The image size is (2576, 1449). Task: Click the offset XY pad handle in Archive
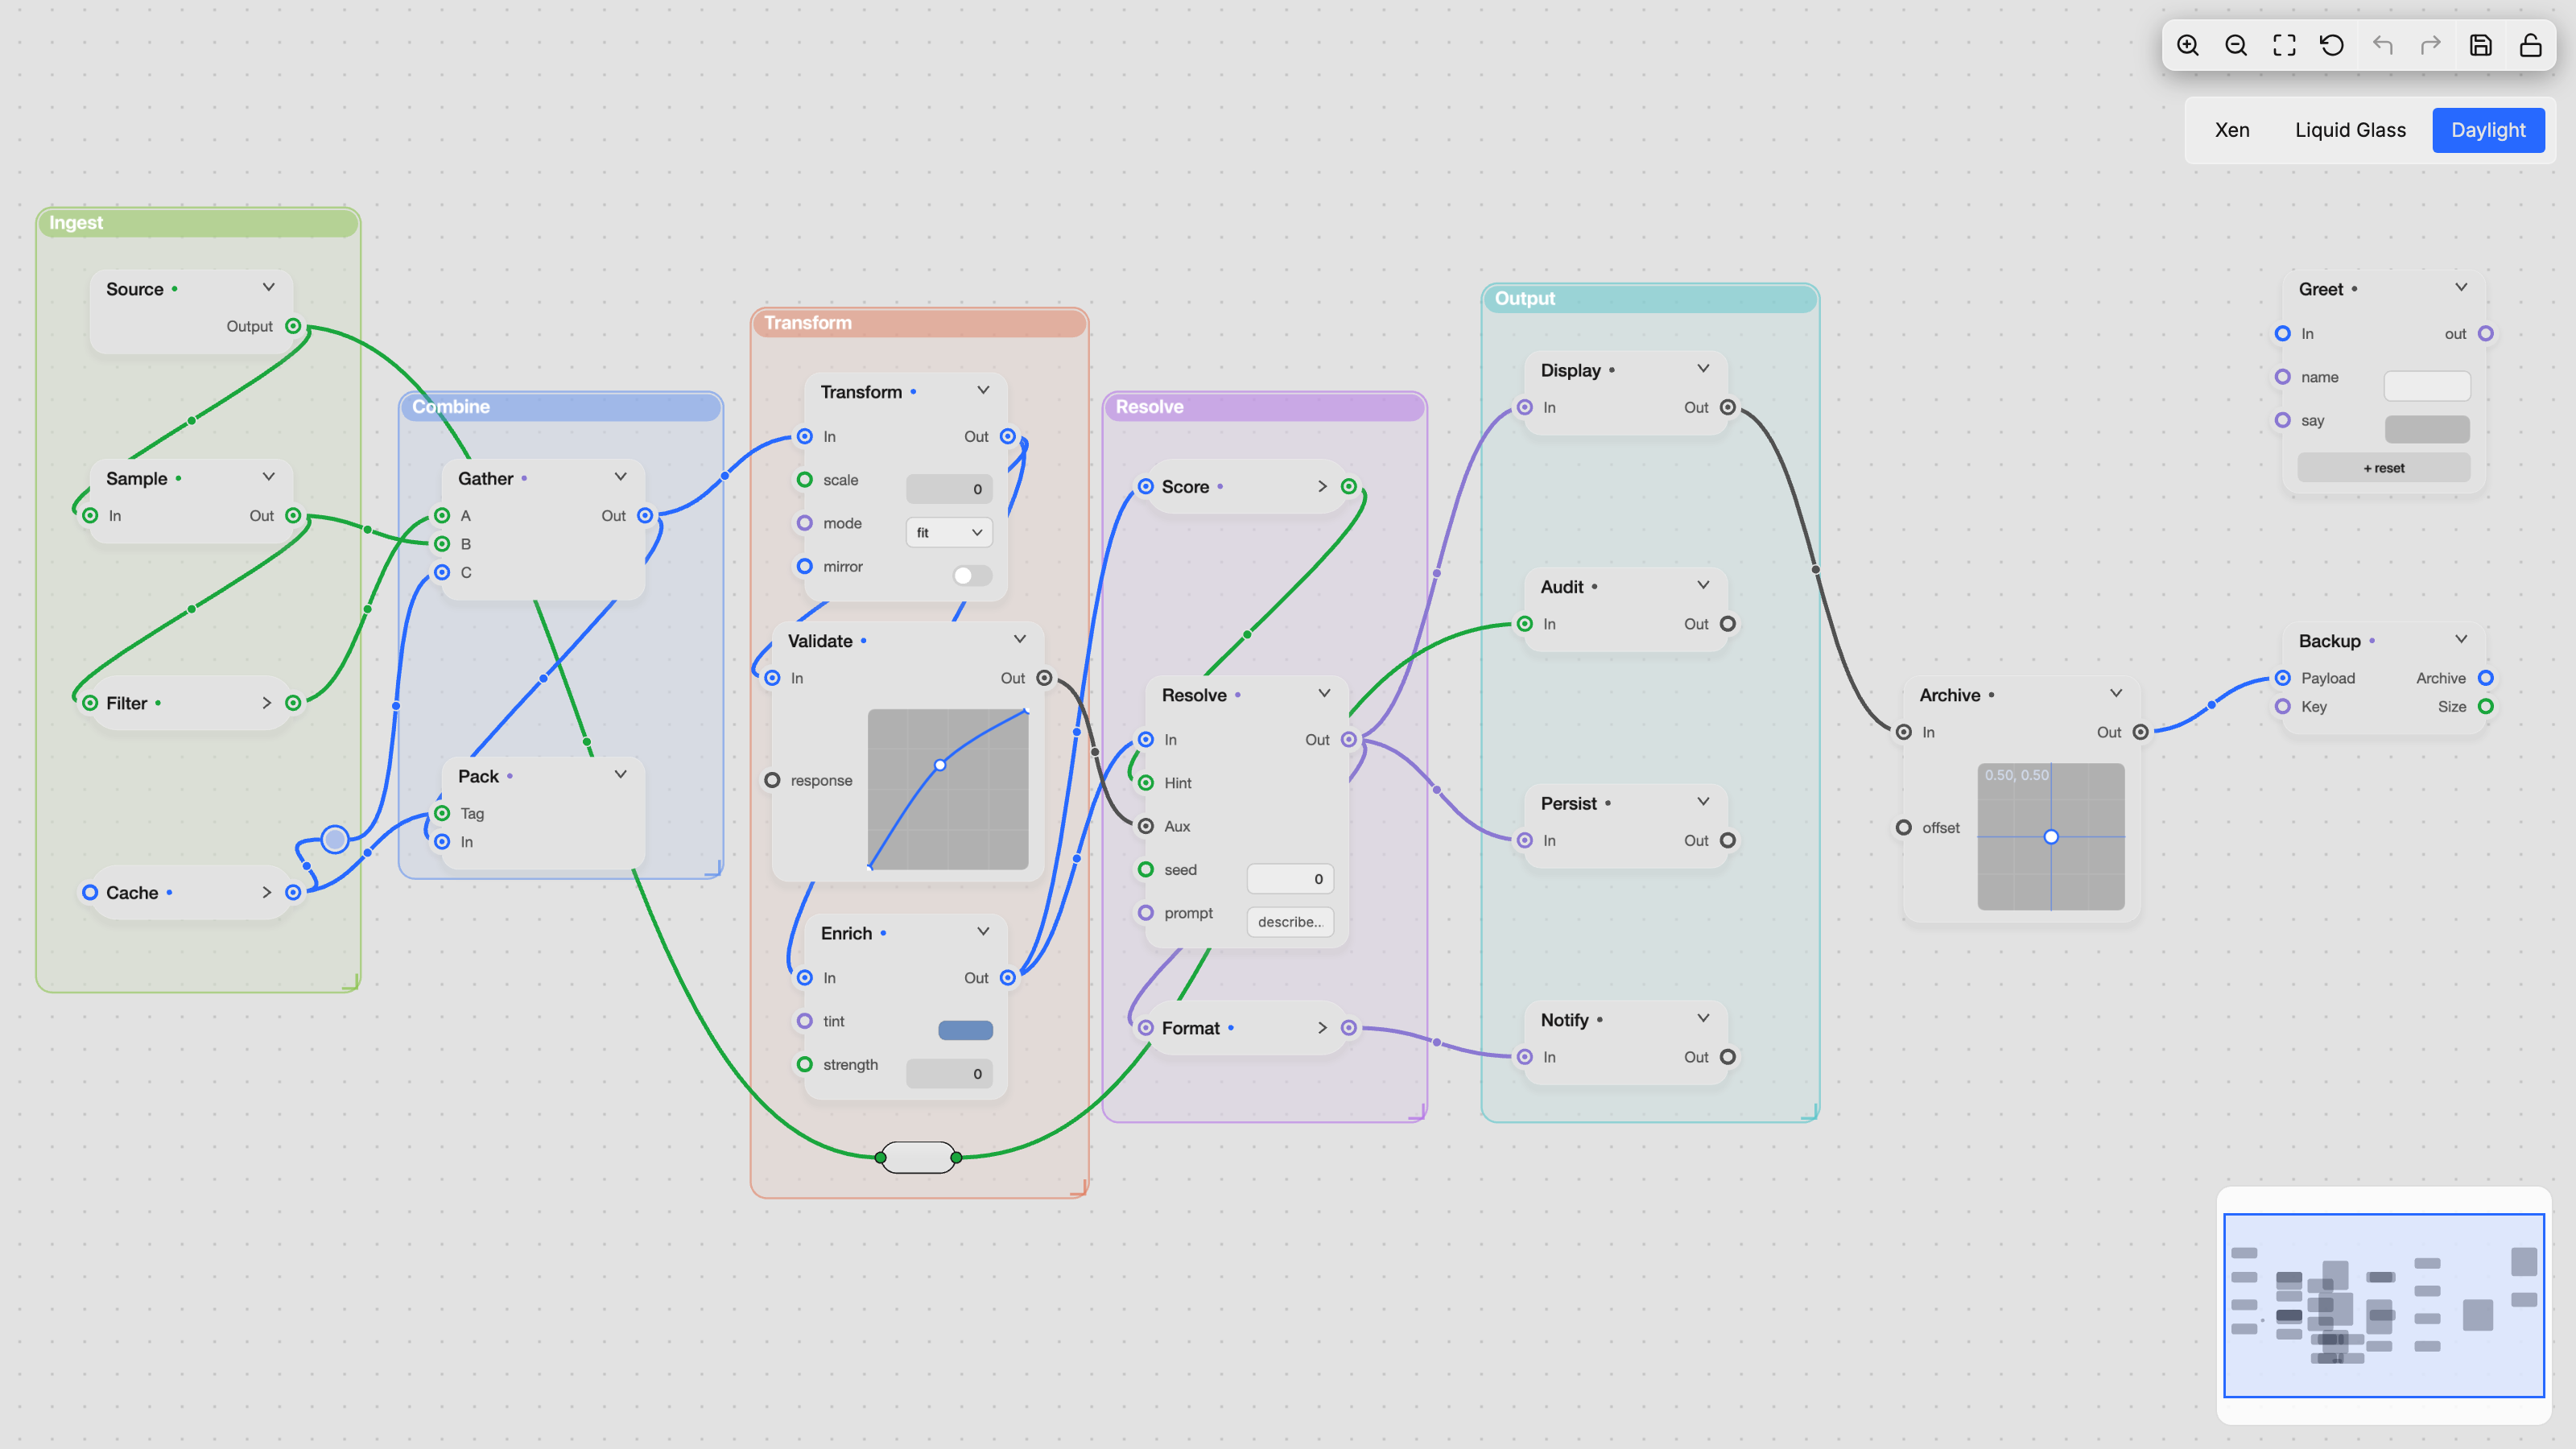(2051, 837)
